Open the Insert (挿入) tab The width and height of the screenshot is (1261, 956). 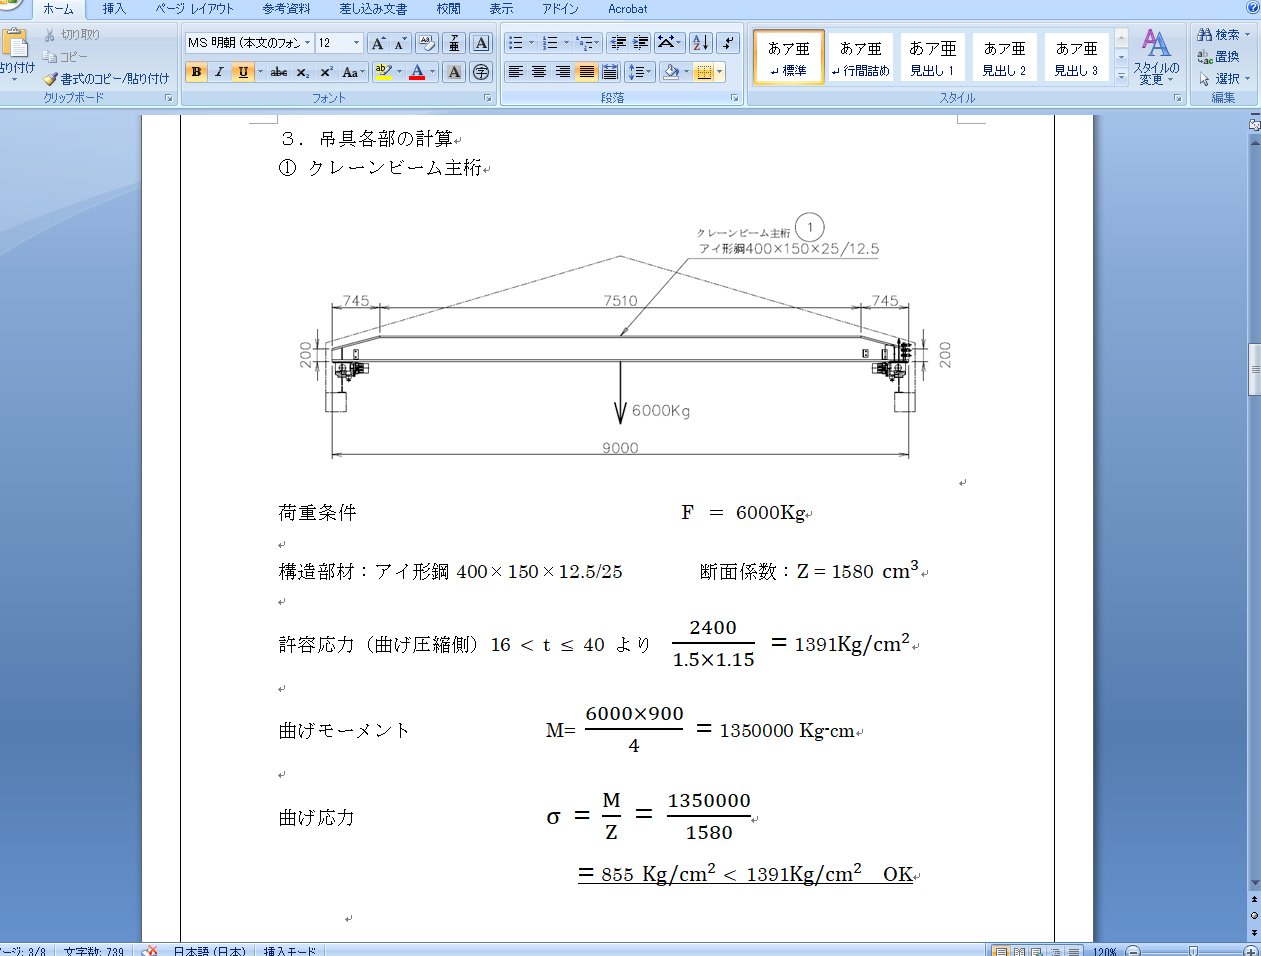[x=114, y=9]
